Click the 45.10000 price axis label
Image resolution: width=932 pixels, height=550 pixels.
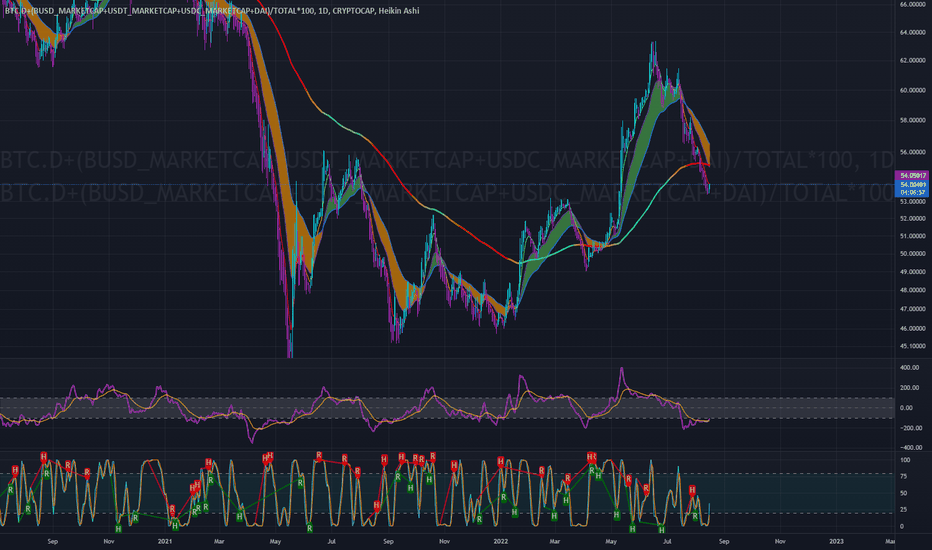point(913,346)
